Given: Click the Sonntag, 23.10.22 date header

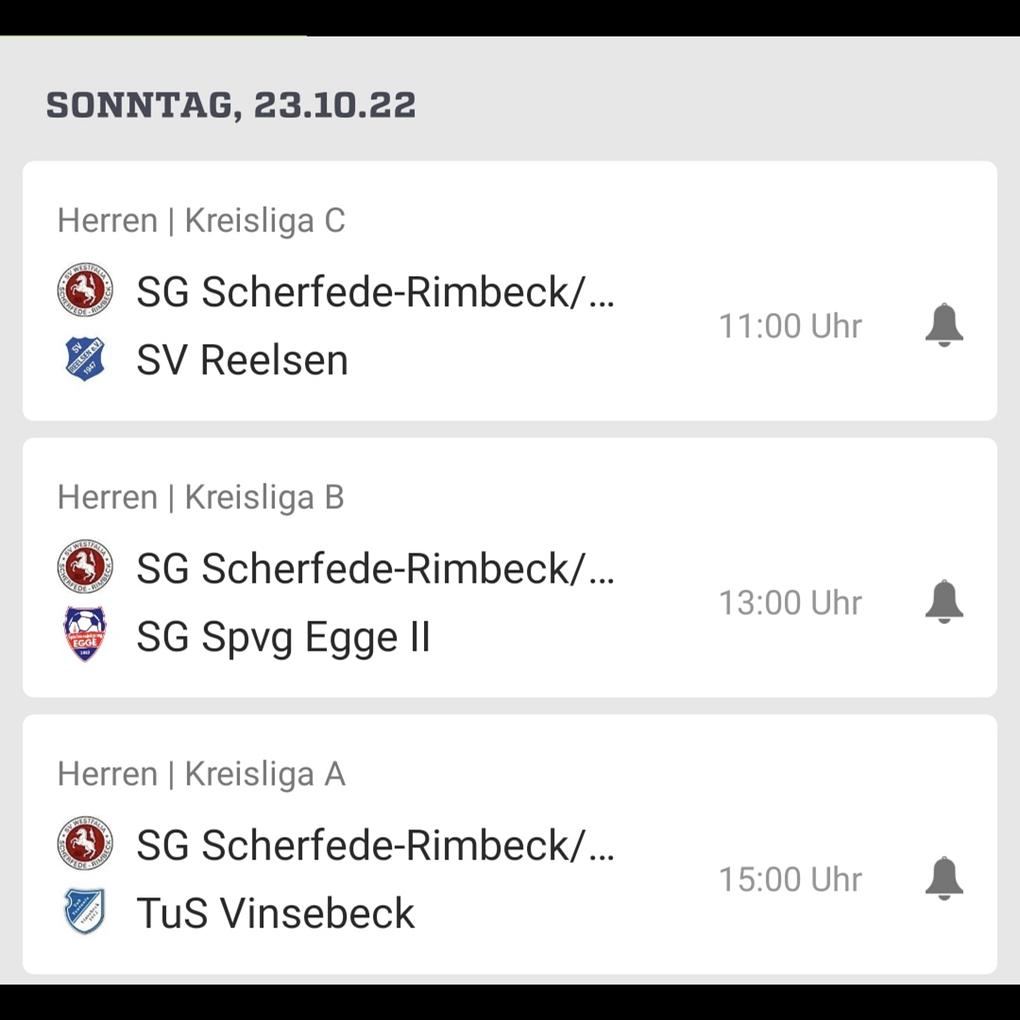Looking at the screenshot, I should 231,105.
